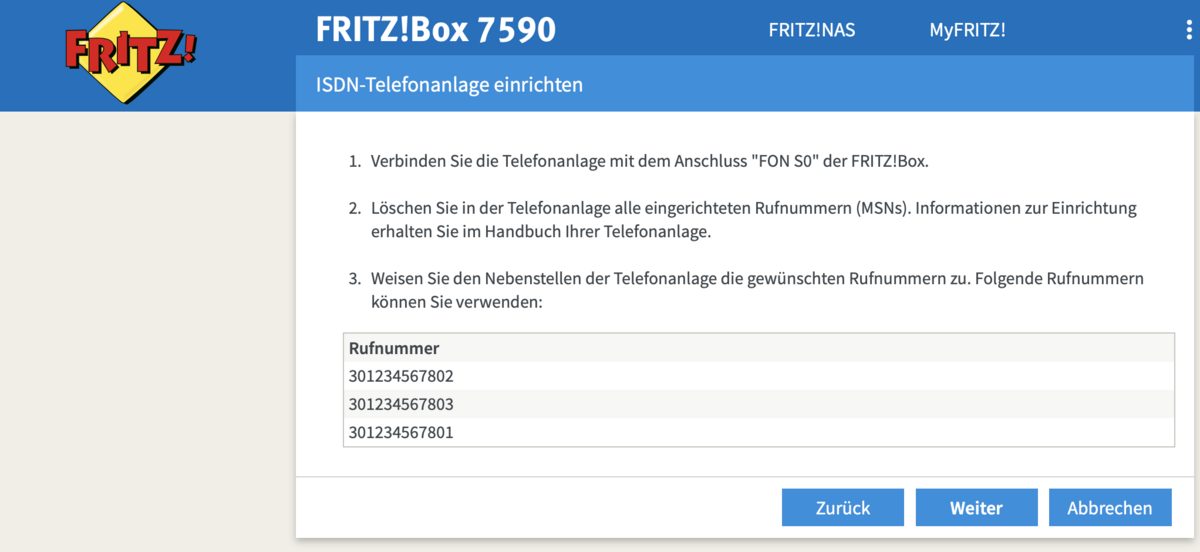
Task: Open the three-dot options menu
Action: pyautogui.click(x=1188, y=30)
